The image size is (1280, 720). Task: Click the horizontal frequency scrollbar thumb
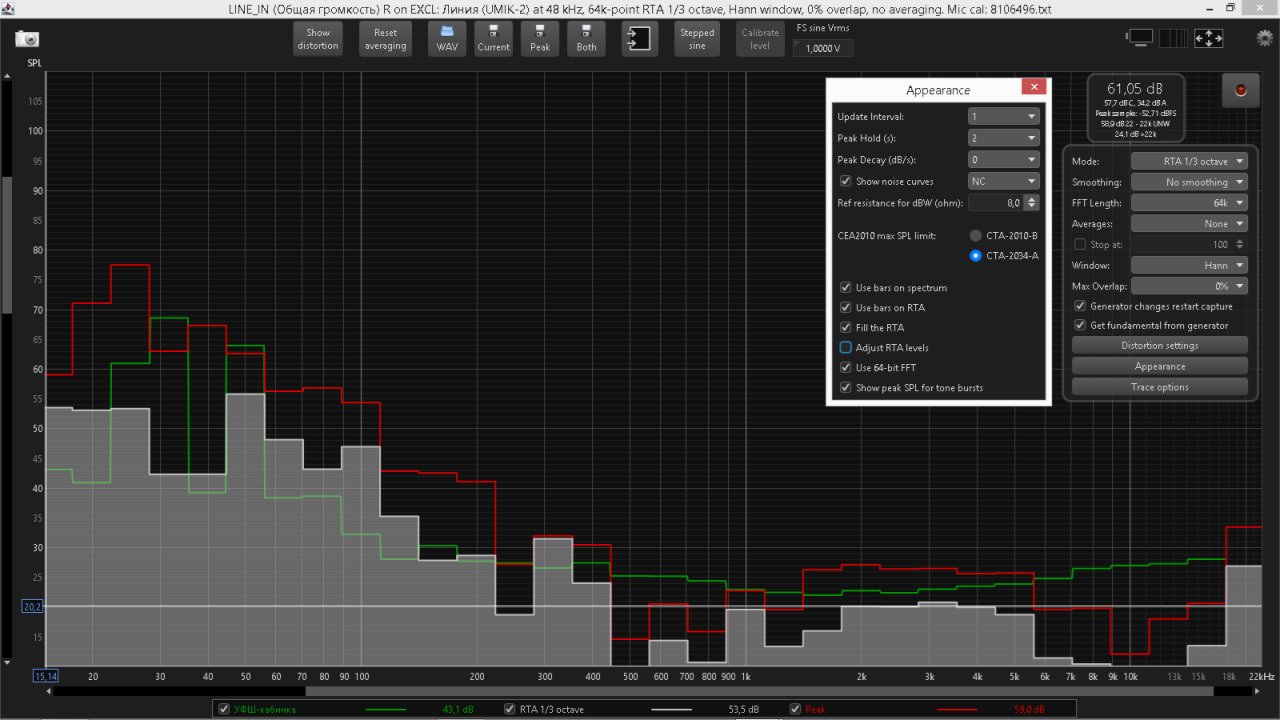tap(759, 691)
